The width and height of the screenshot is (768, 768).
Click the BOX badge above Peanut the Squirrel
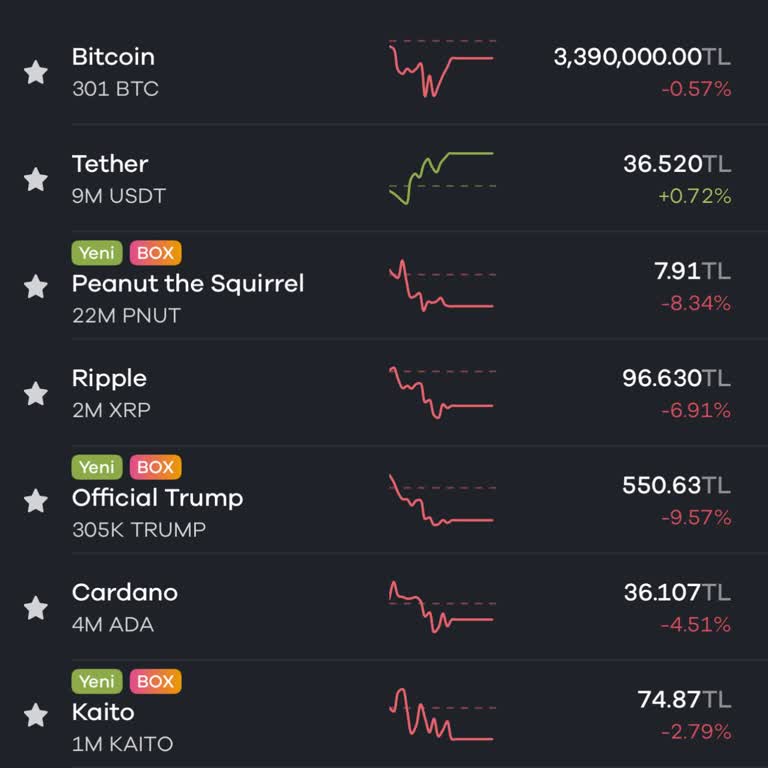pyautogui.click(x=156, y=253)
